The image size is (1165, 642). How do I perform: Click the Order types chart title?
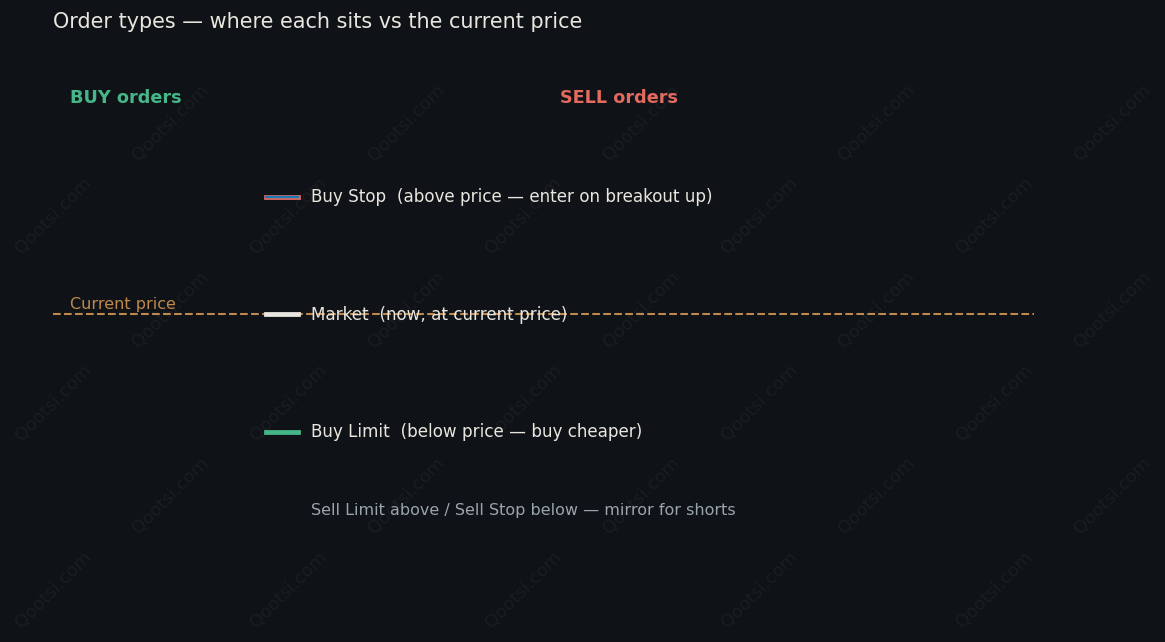click(317, 22)
